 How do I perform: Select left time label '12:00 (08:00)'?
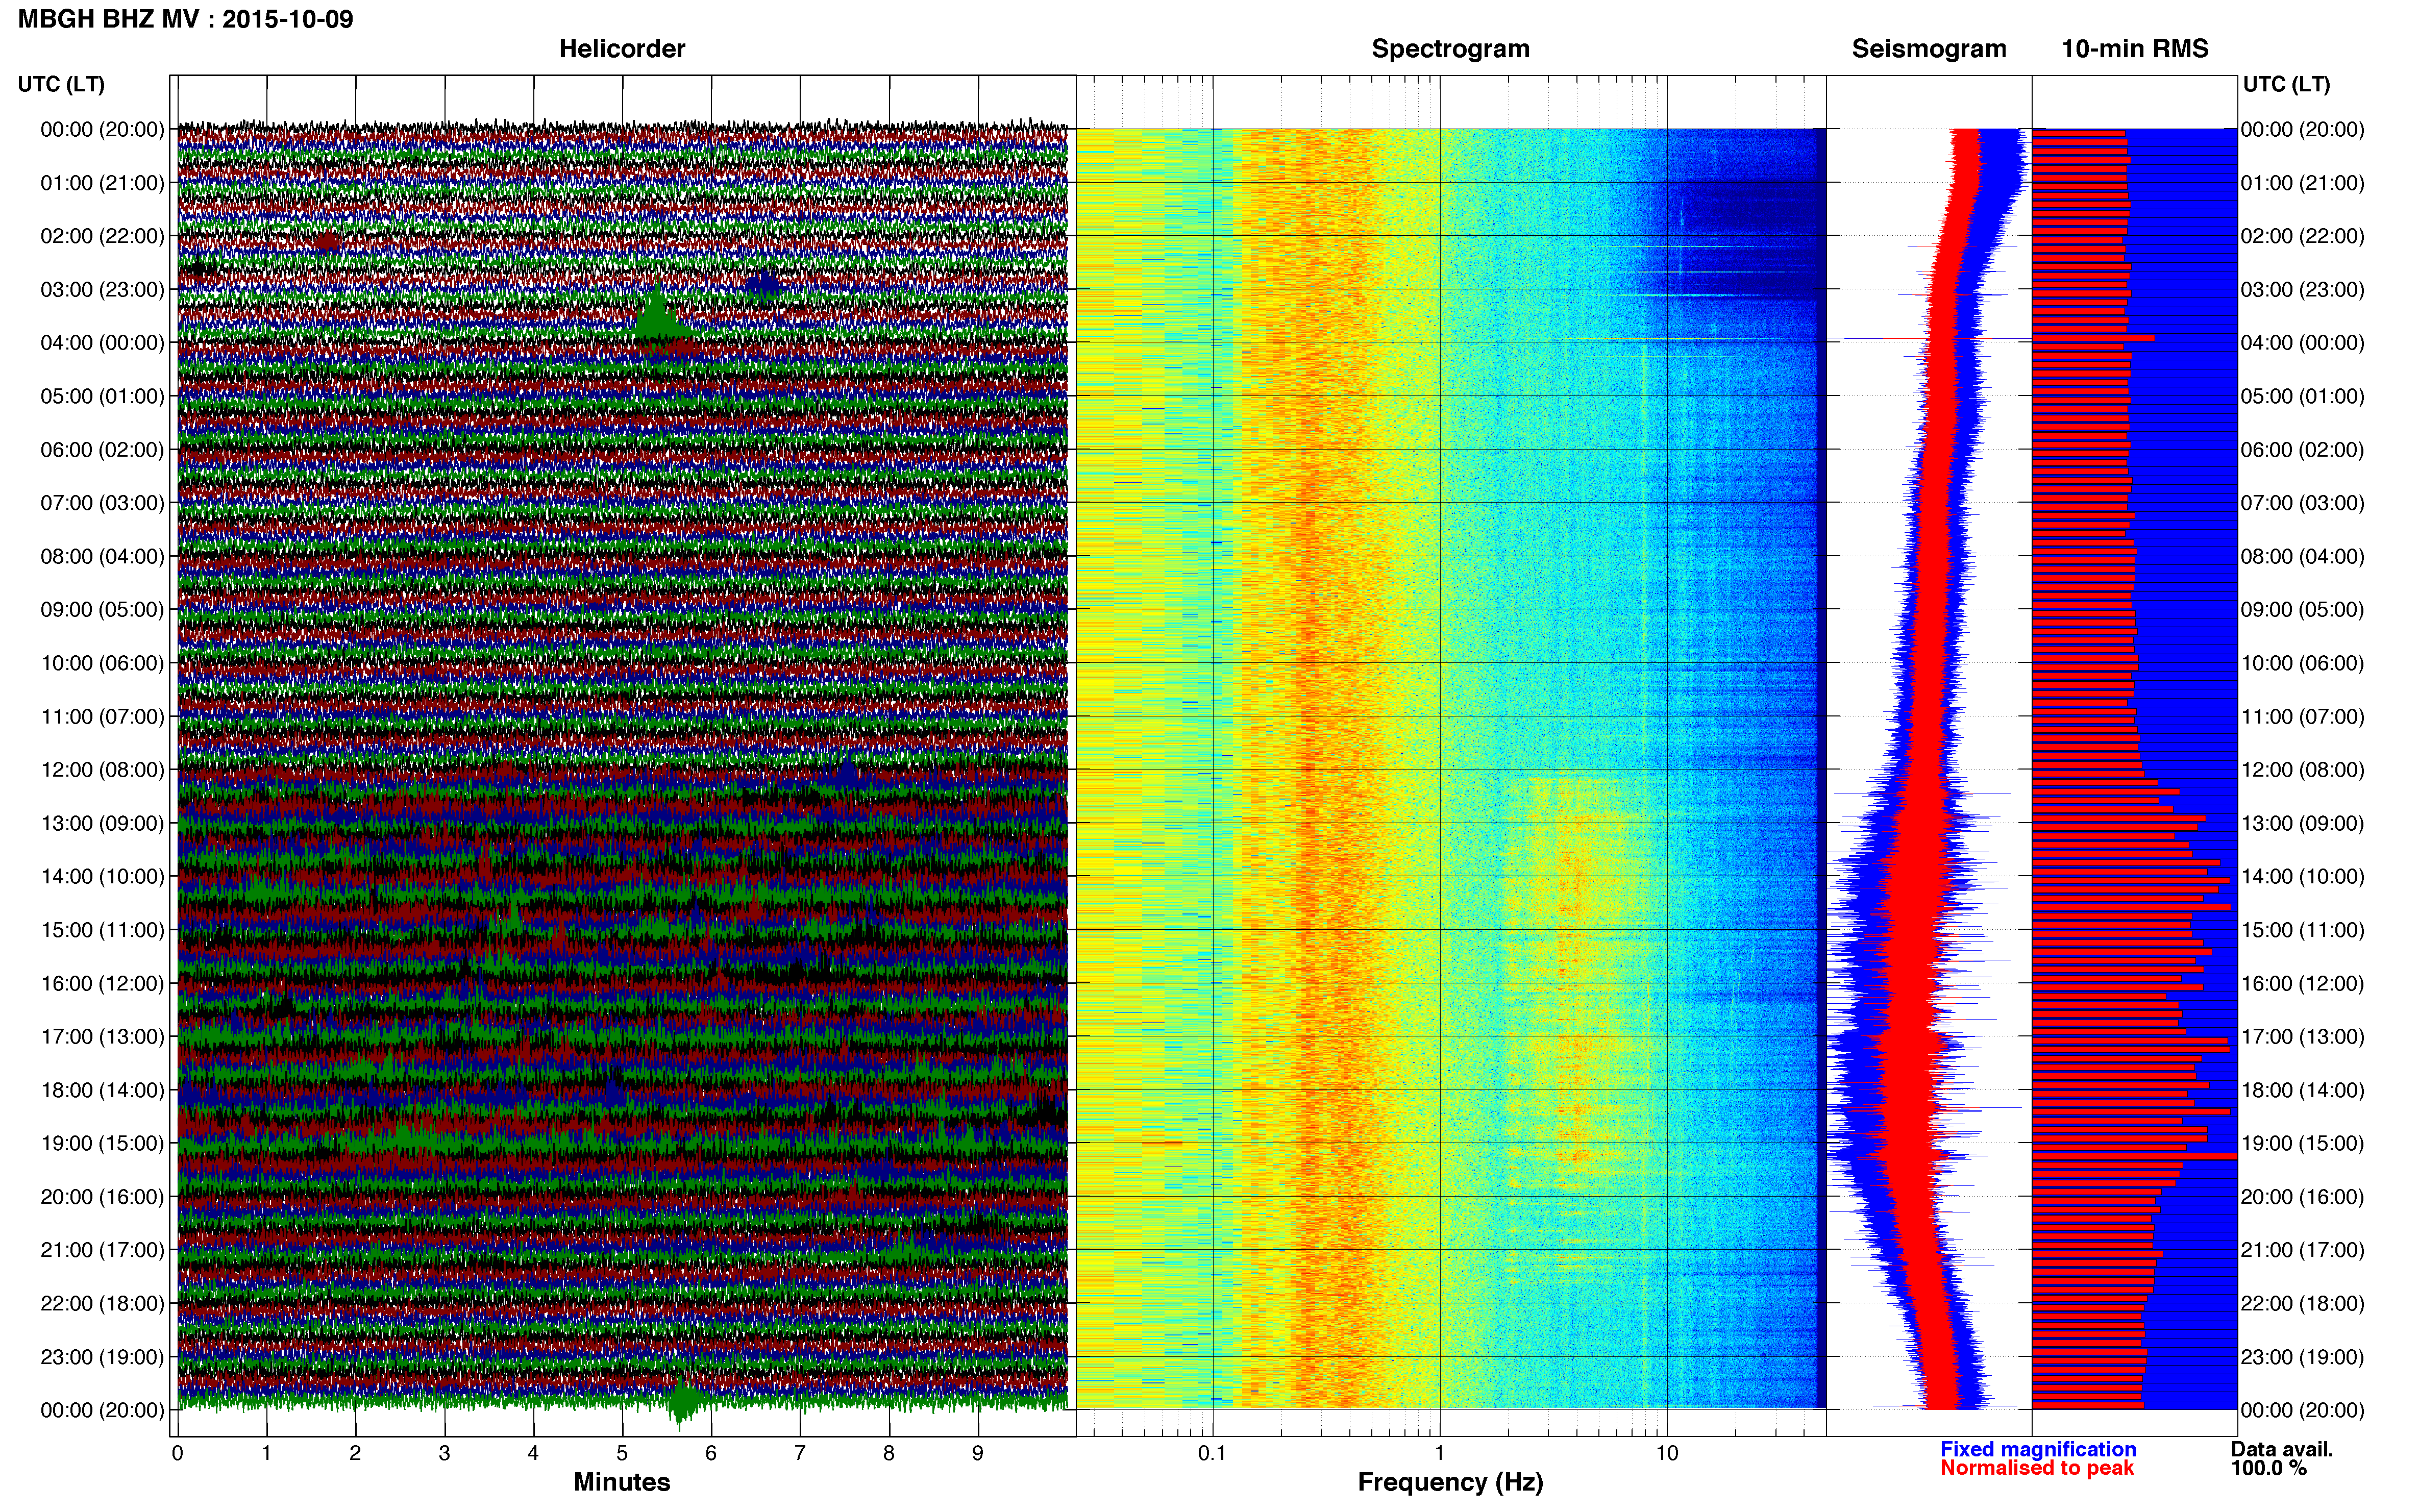point(102,770)
